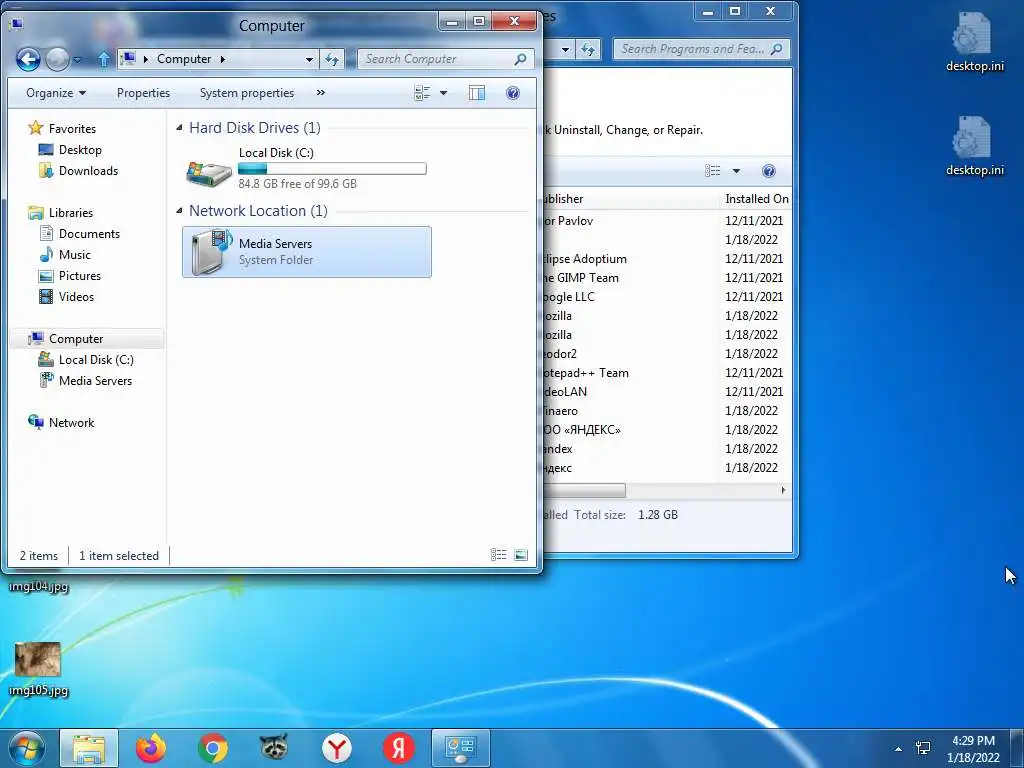The width and height of the screenshot is (1024, 768).
Task: Click horizontal scrollbar in Programs and Features
Action: 584,490
